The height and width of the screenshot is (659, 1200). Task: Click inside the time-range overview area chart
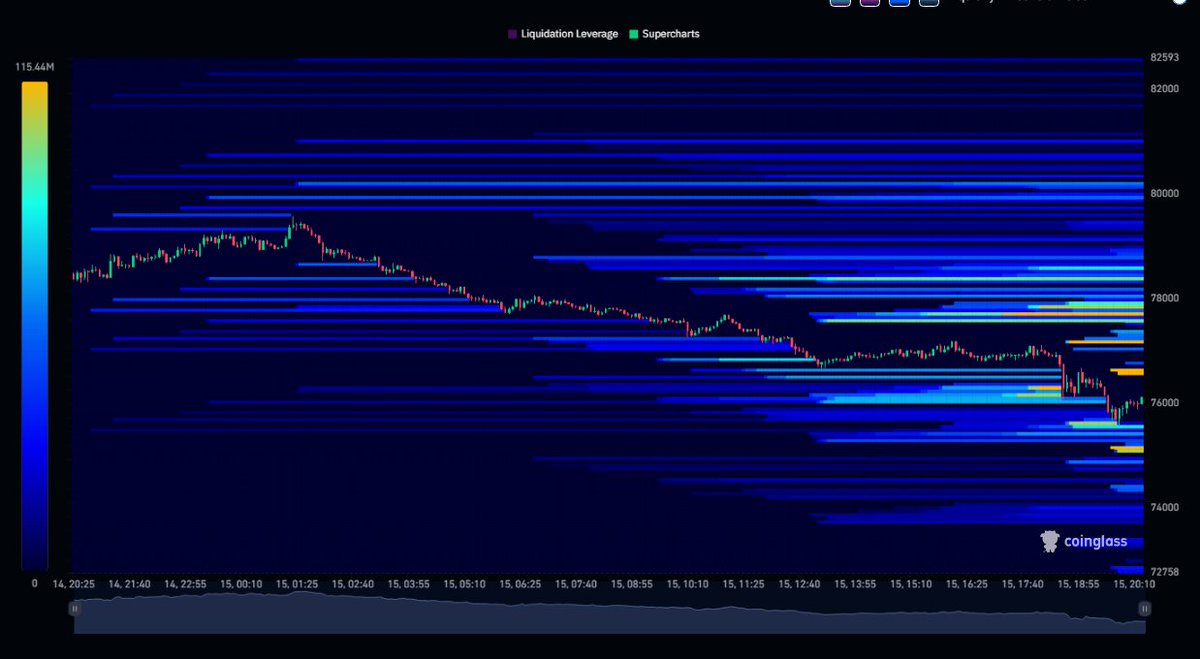pyautogui.click(x=608, y=612)
